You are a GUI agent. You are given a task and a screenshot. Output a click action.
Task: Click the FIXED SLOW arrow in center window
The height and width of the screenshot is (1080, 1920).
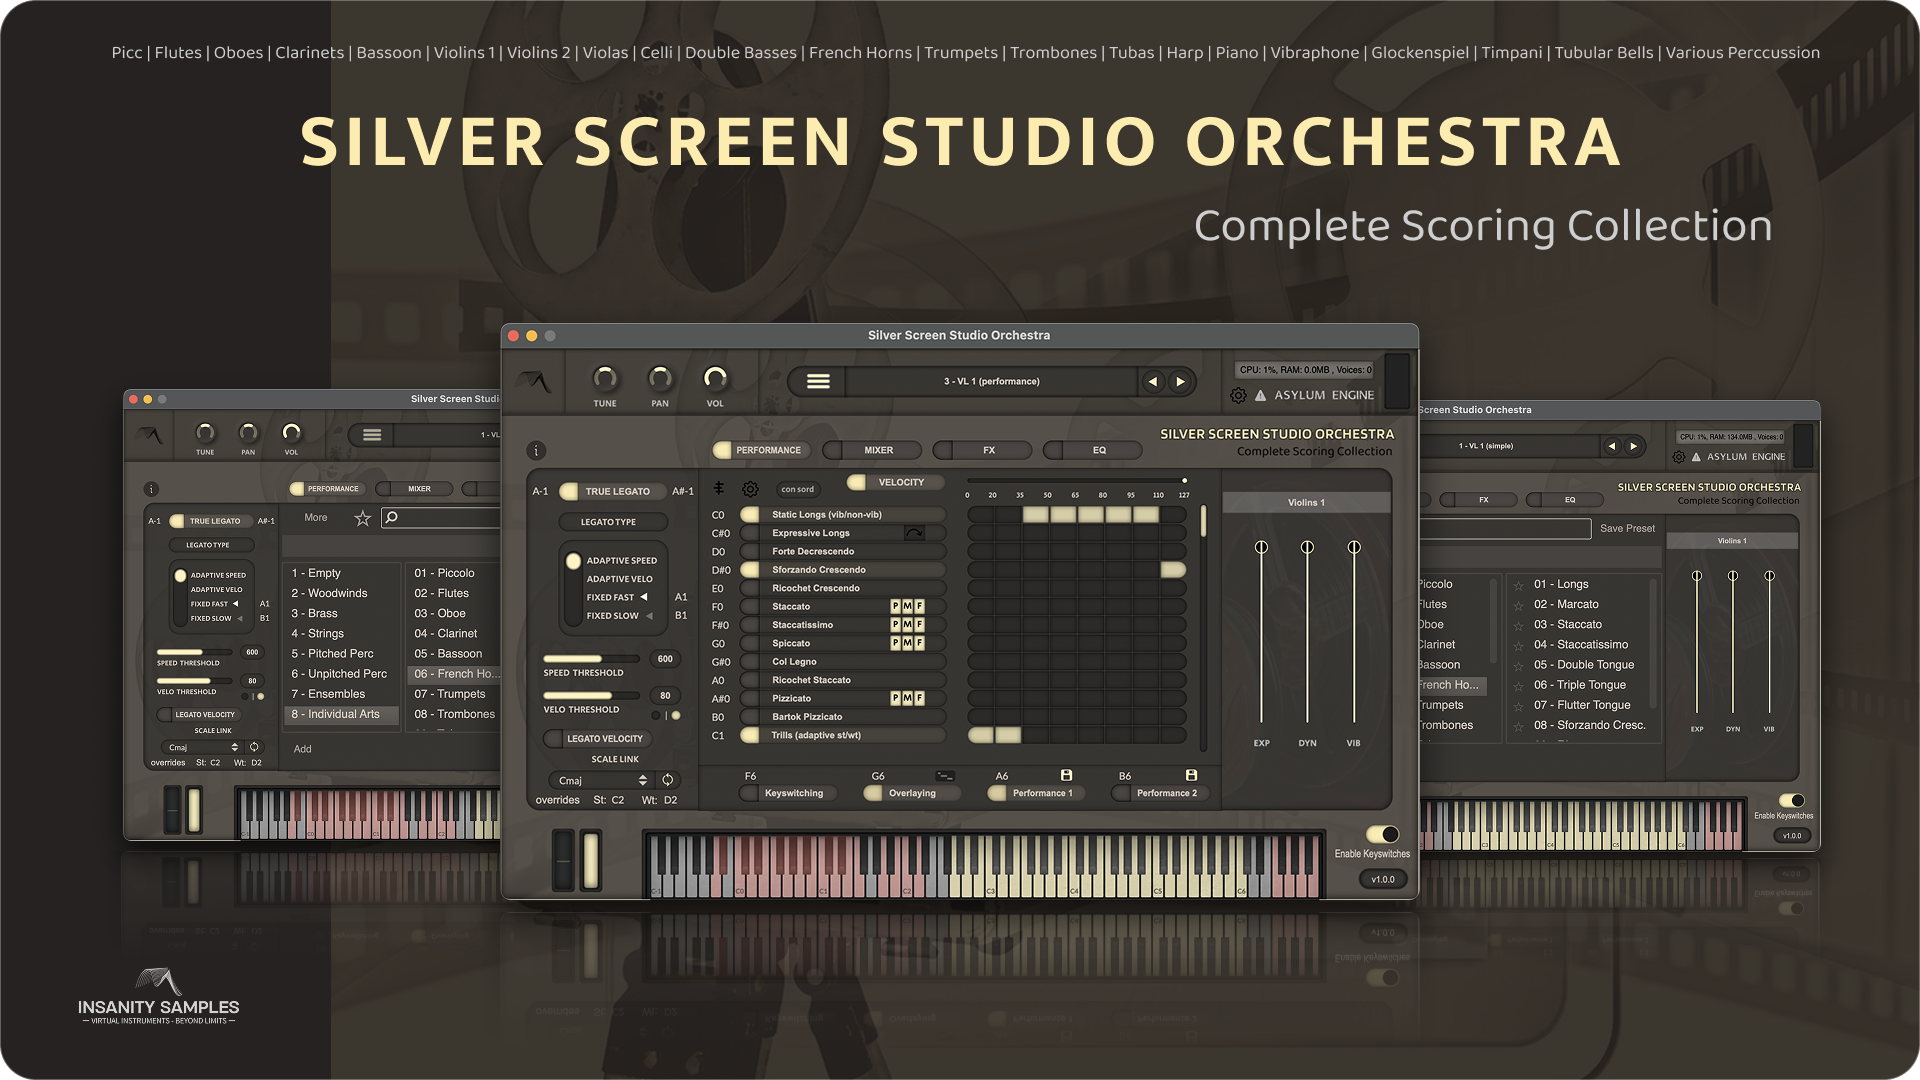649,616
